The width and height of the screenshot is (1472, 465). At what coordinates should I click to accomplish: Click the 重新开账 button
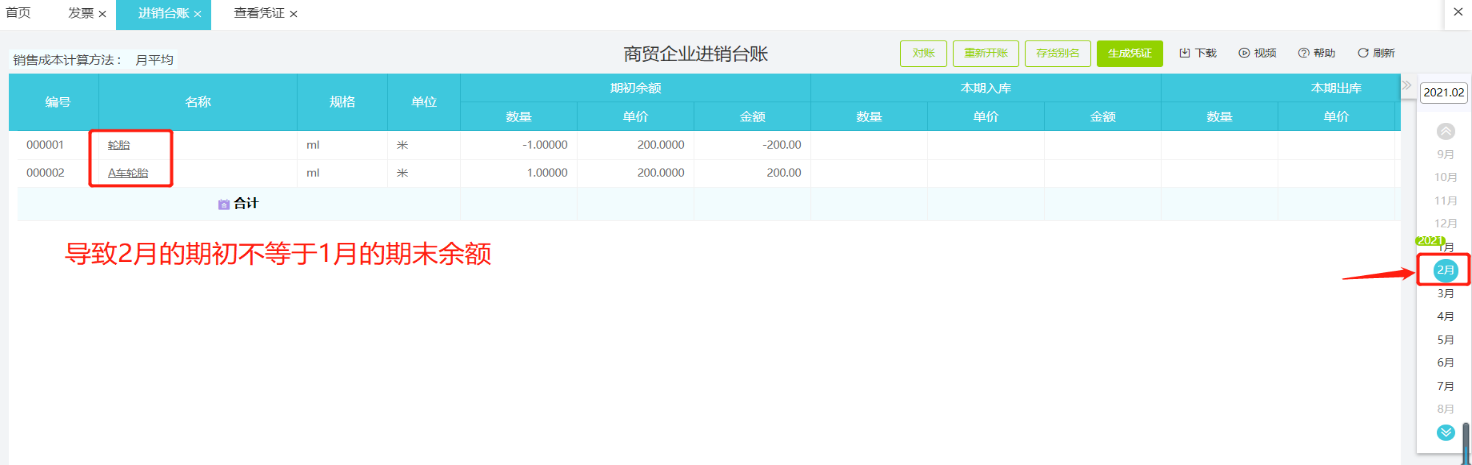point(985,53)
